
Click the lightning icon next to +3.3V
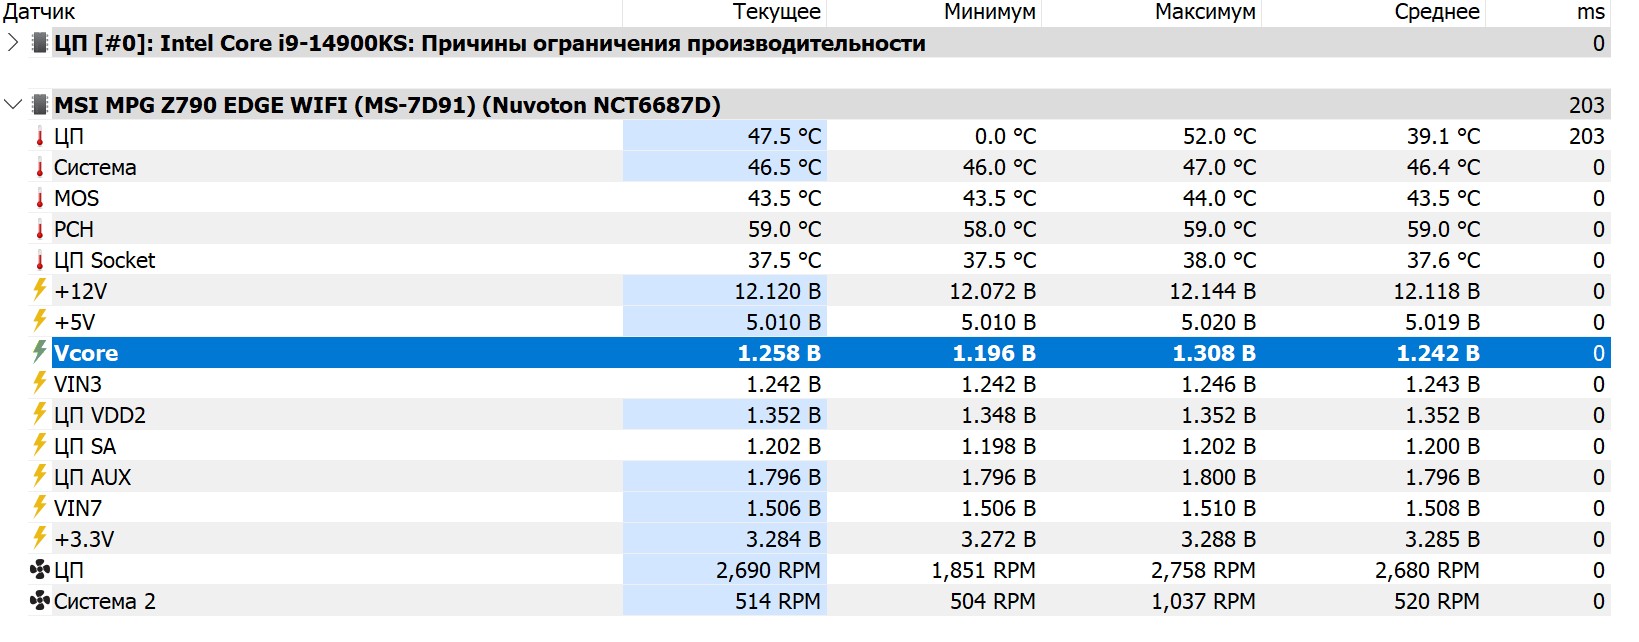[40, 539]
